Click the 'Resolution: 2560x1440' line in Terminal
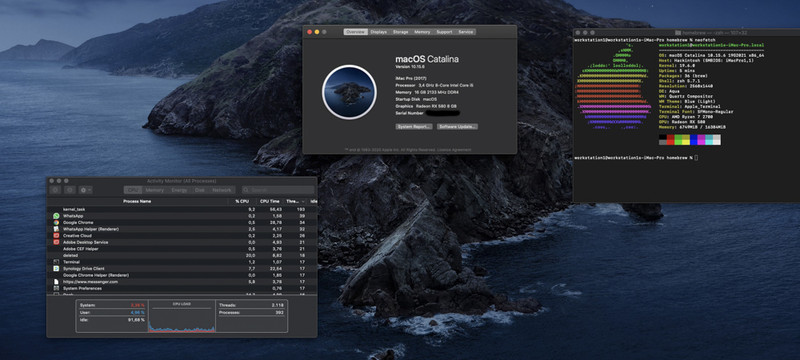Image resolution: width=800 pixels, height=360 pixels. point(685,86)
